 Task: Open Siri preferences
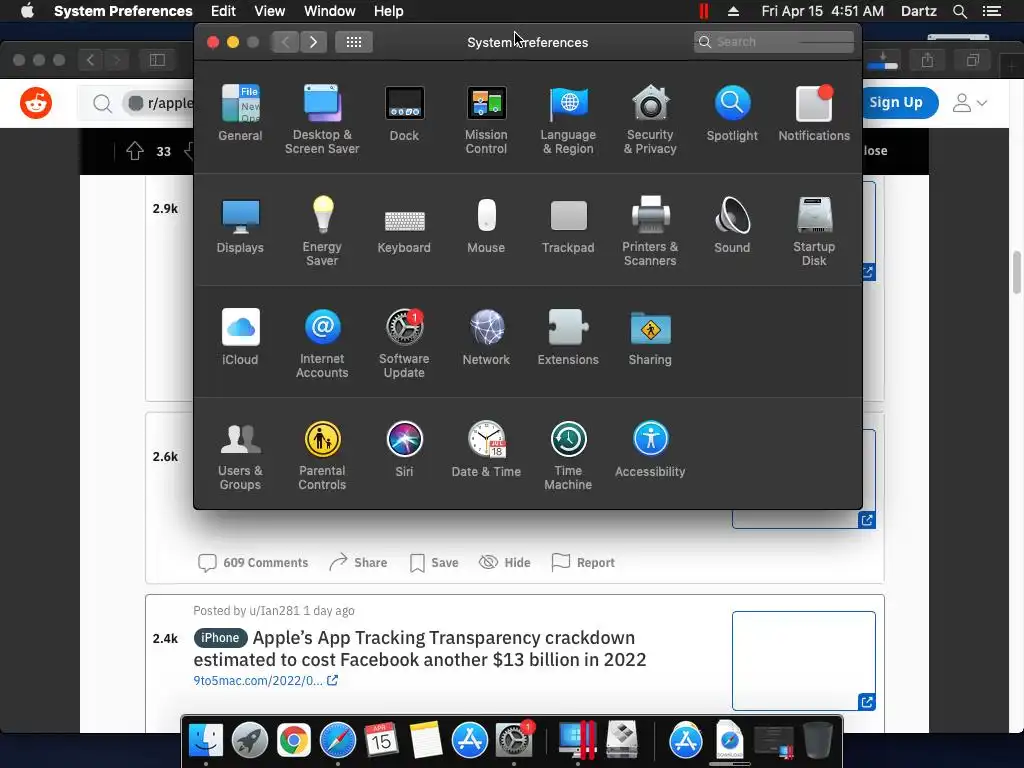(404, 449)
